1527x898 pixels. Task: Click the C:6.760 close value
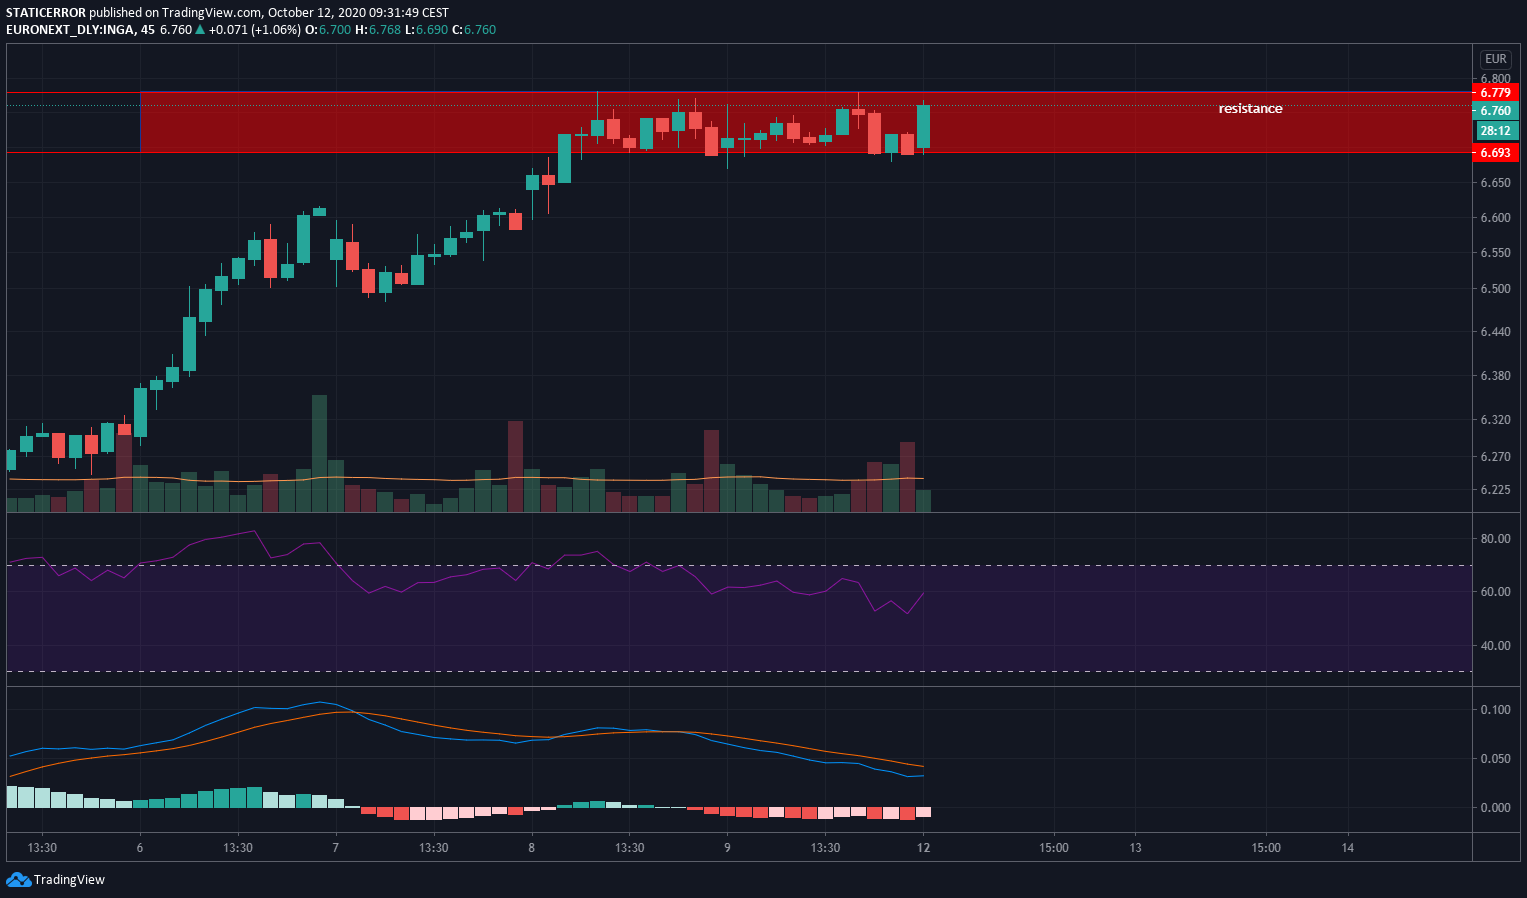tap(474, 29)
